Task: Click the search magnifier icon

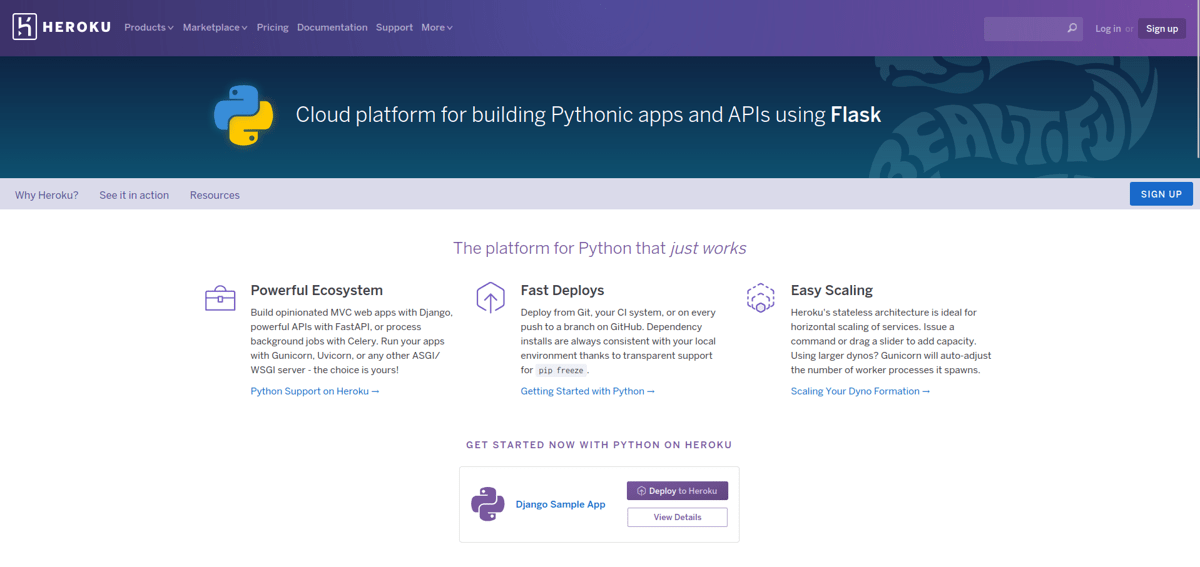Action: [1072, 28]
